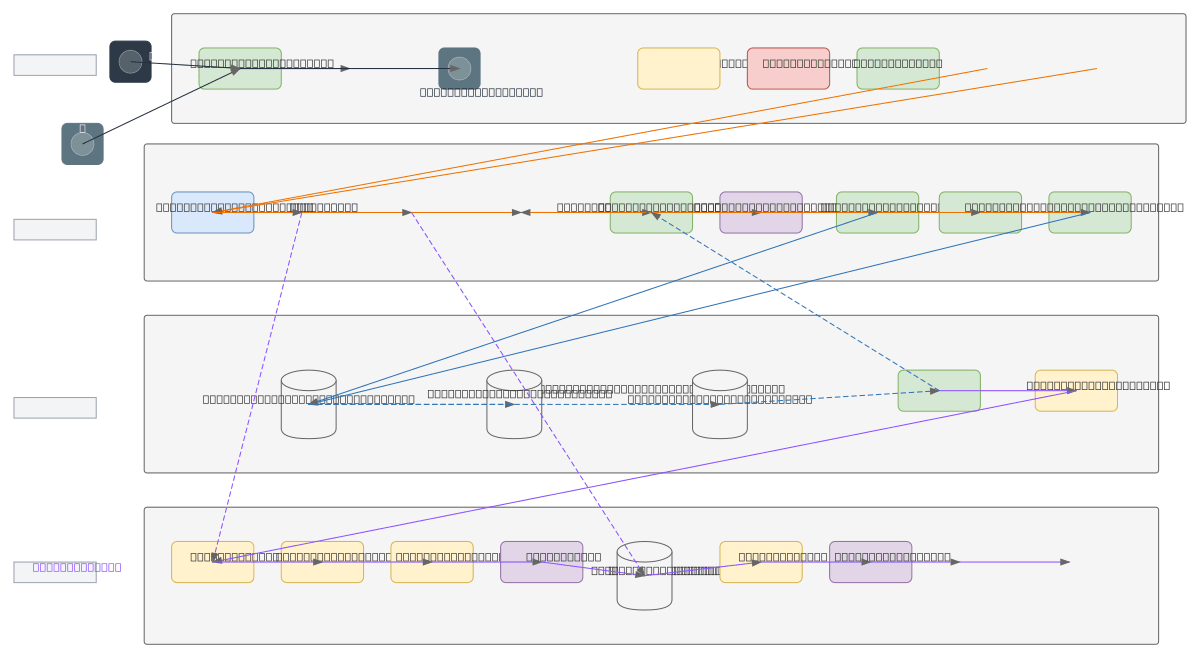Select the last green node in the second lane
Viewport: 1200px width, 658px height.
click(1090, 212)
